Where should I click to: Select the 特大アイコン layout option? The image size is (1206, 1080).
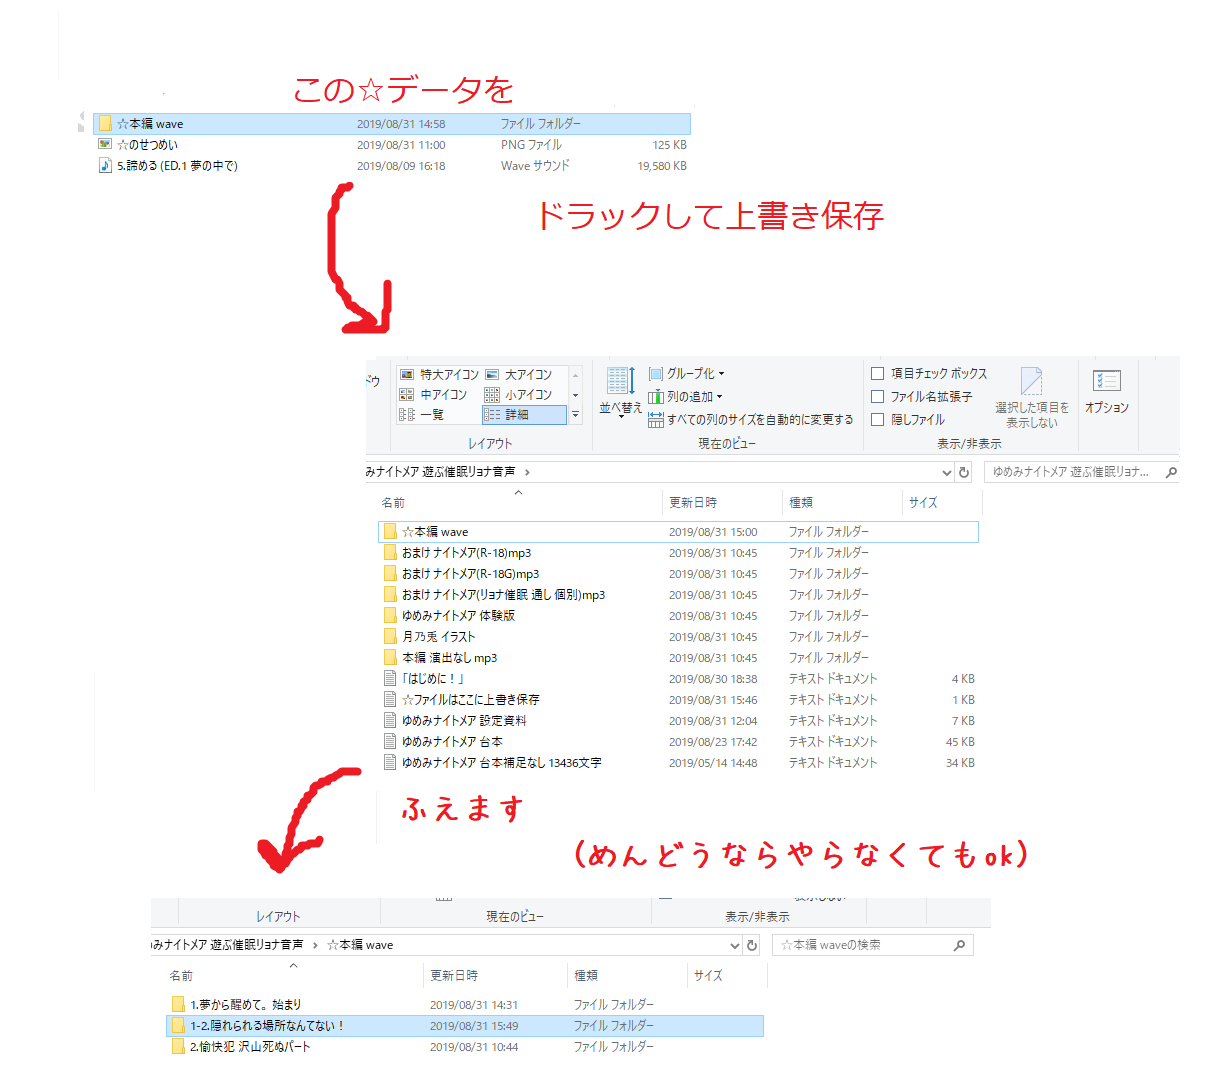(440, 374)
